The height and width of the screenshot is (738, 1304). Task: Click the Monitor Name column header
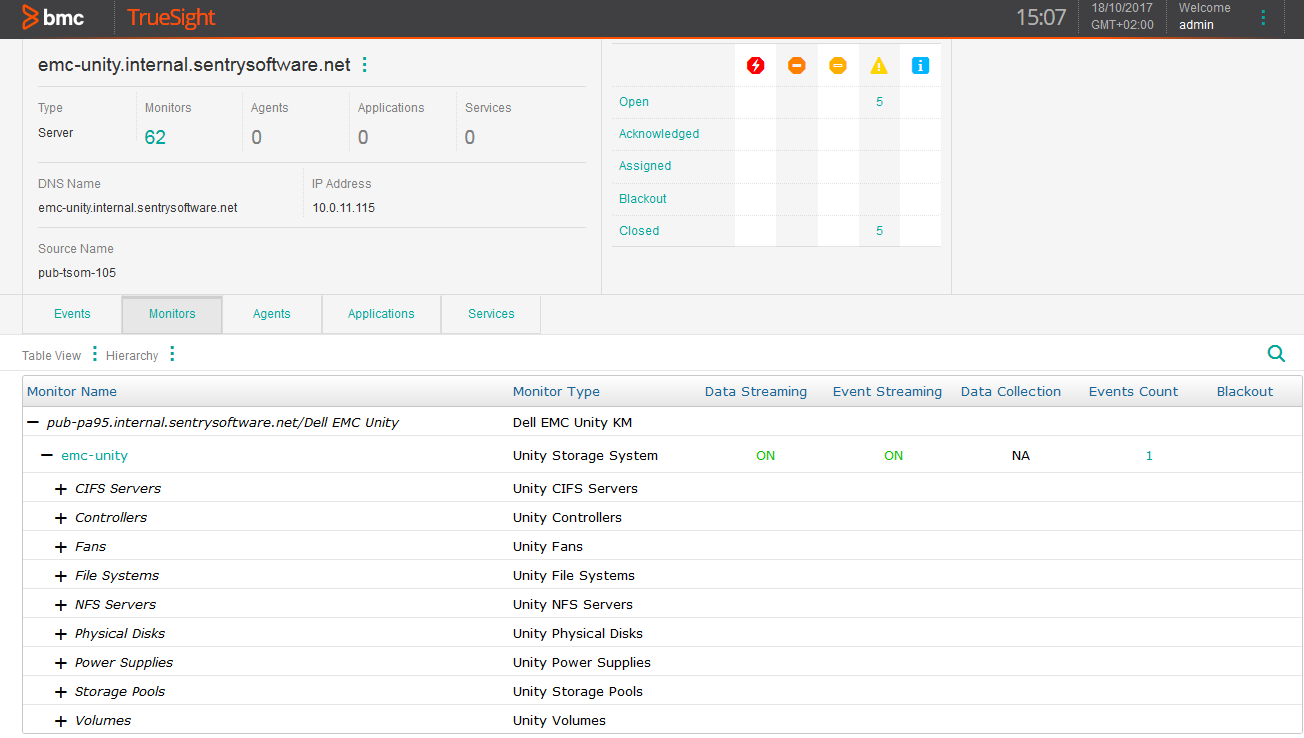coord(70,391)
